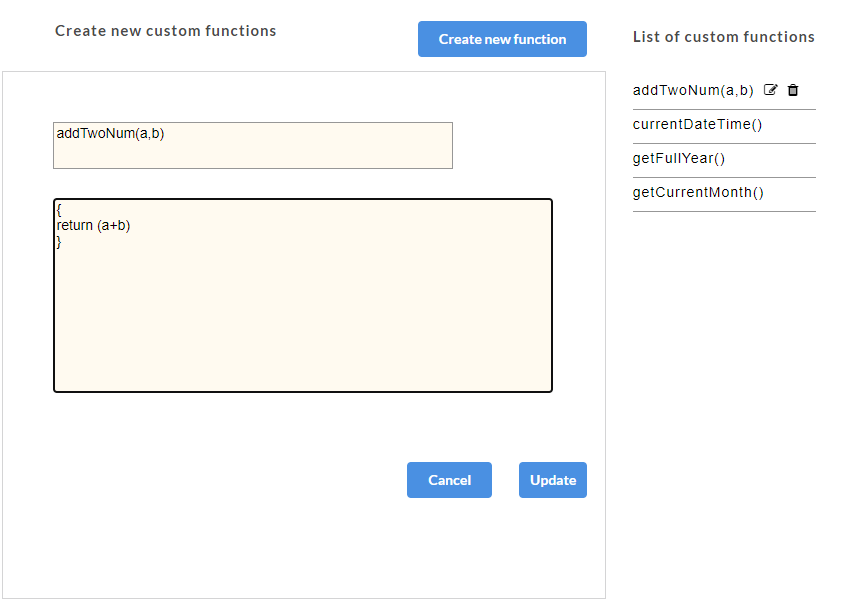Click the Create new custom functions heading

pos(166,31)
